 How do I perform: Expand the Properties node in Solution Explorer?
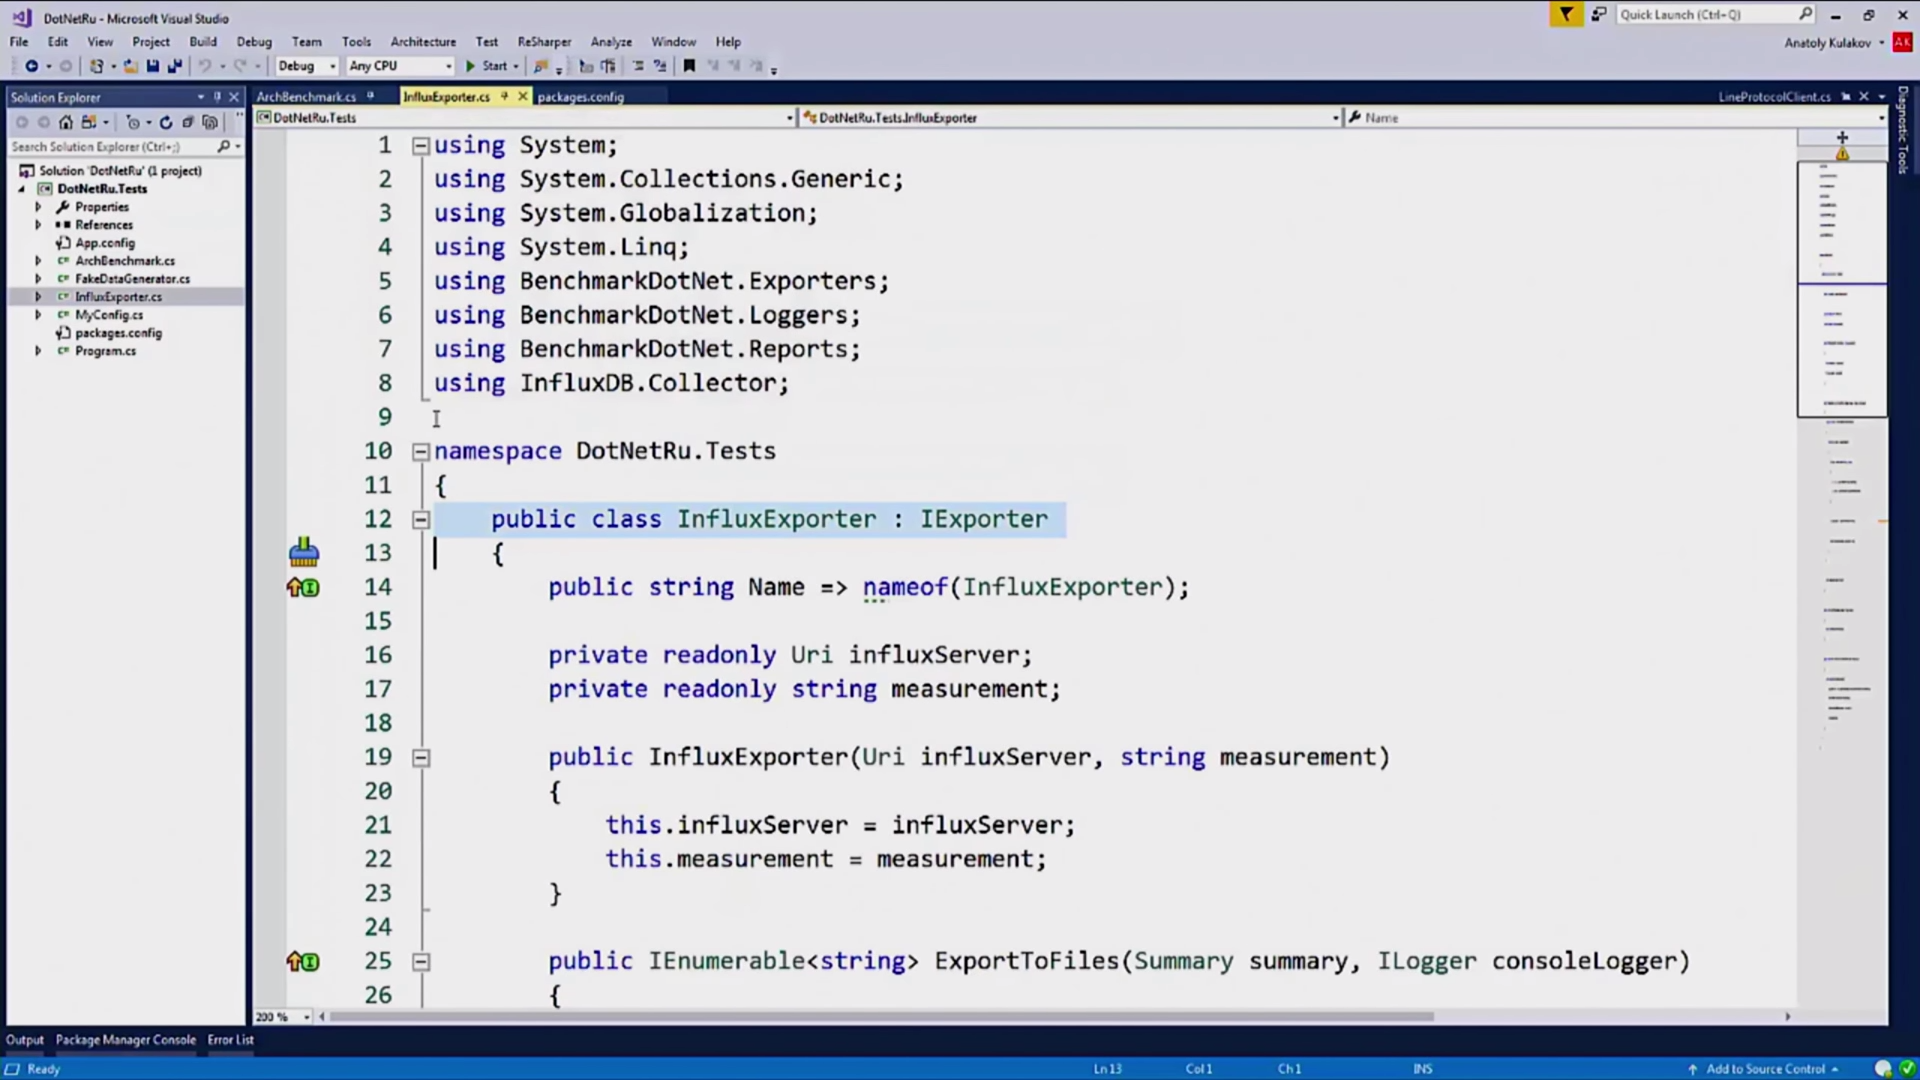point(38,206)
